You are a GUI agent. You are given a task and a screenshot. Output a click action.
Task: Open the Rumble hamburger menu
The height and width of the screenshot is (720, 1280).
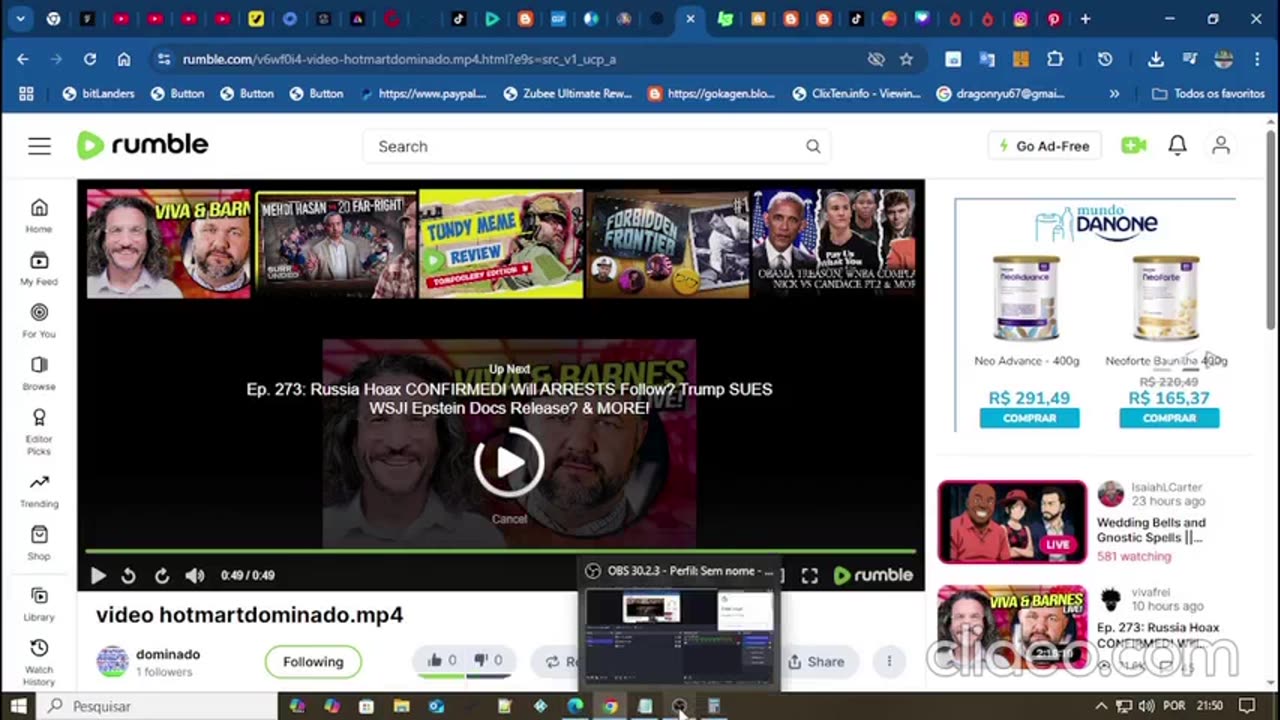point(39,146)
